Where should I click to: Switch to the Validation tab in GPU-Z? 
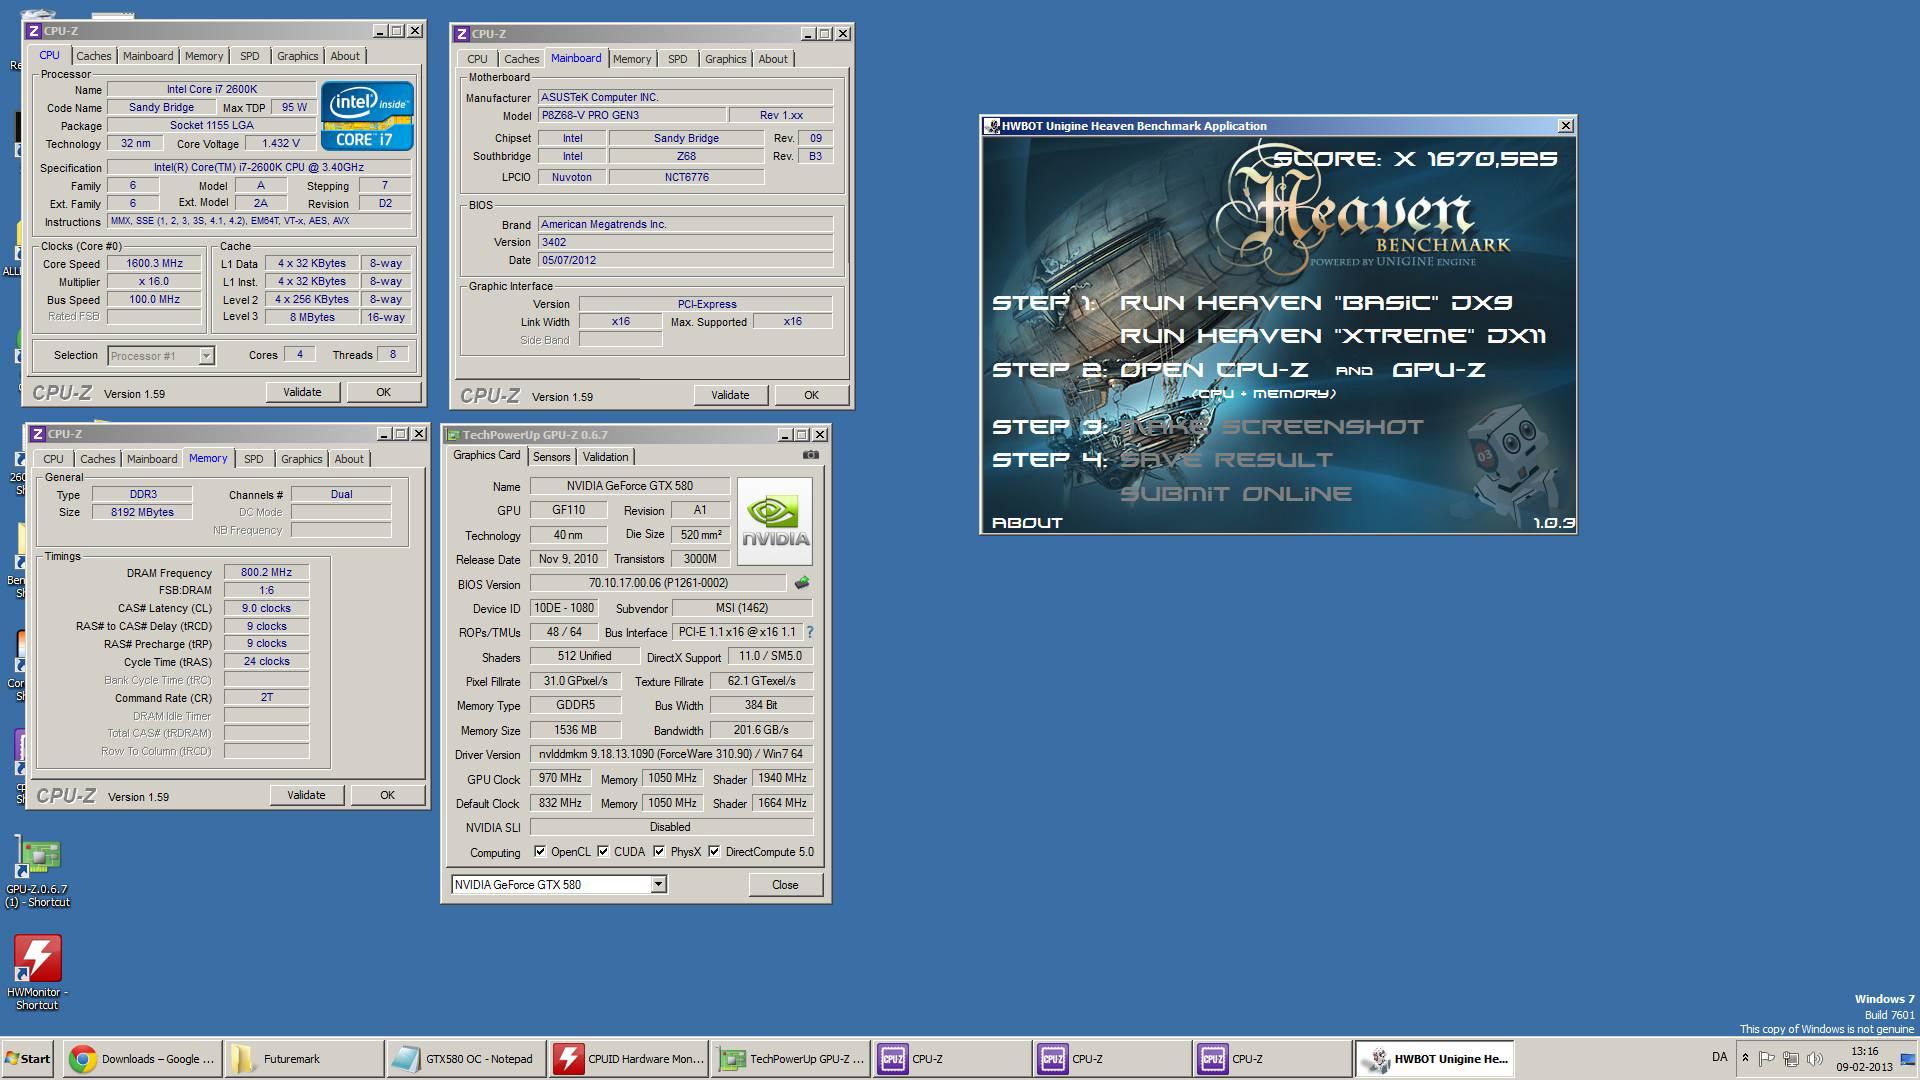(x=605, y=457)
